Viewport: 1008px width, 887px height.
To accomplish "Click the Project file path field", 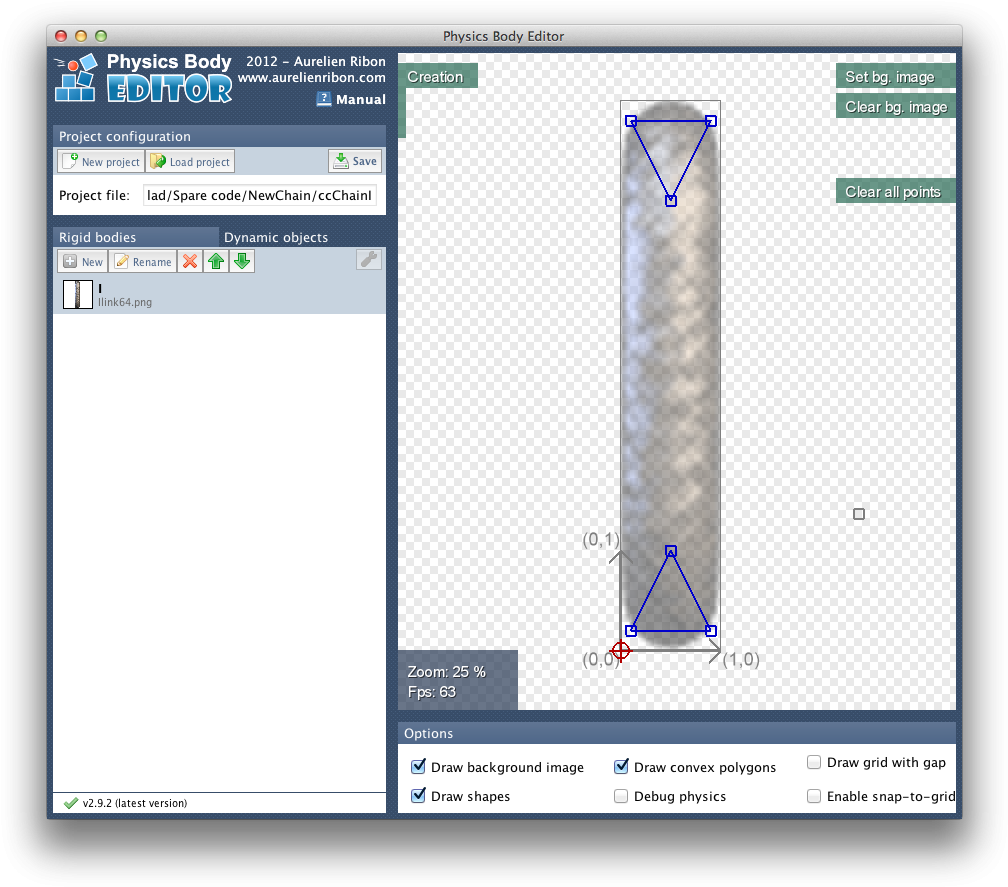I will [x=260, y=196].
